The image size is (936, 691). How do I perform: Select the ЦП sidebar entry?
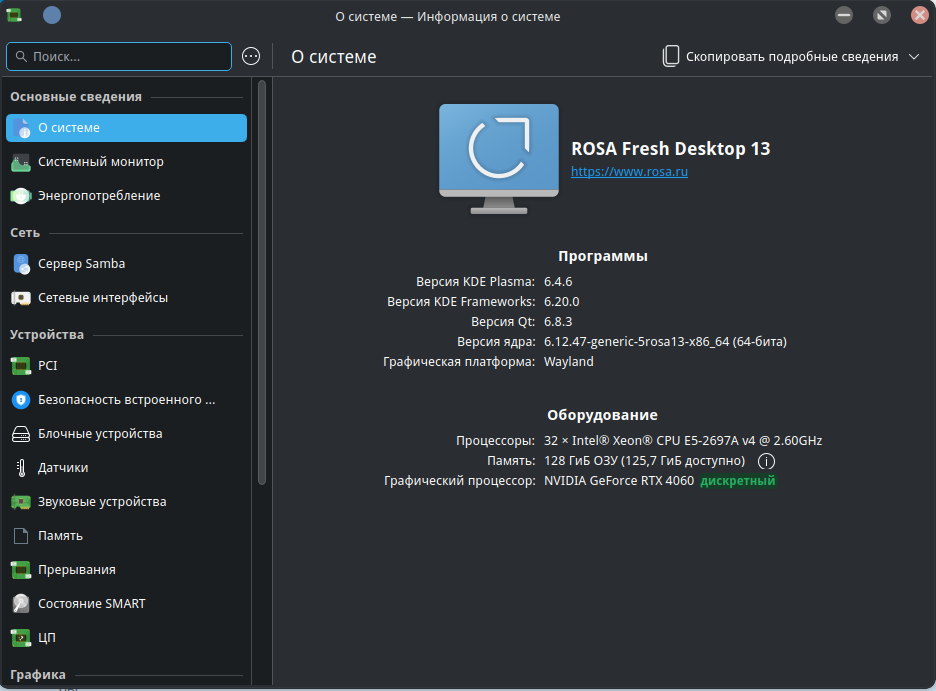point(47,638)
